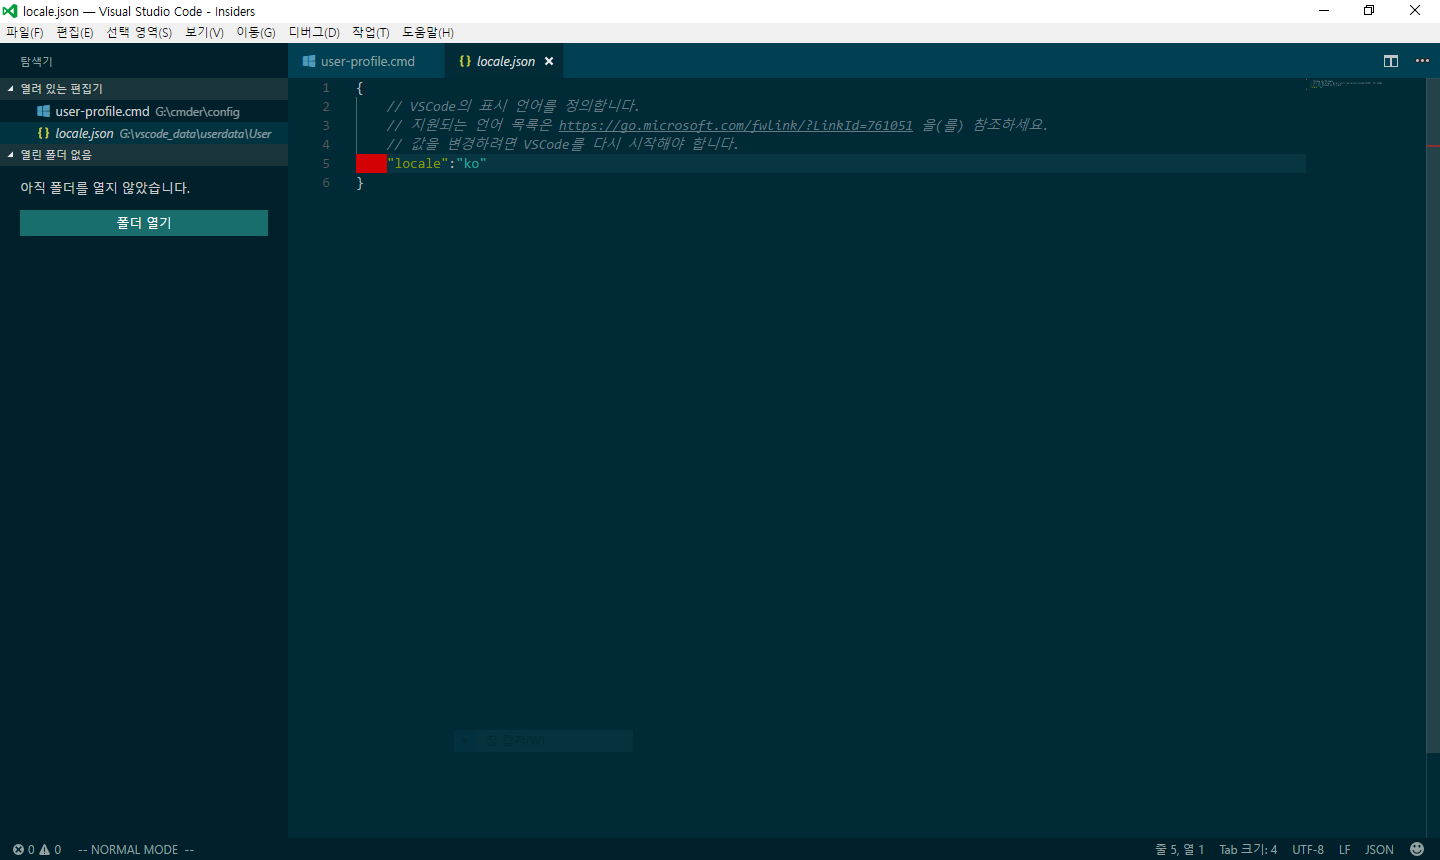Close the locale.json tab
The width and height of the screenshot is (1440, 860).
tap(548, 60)
